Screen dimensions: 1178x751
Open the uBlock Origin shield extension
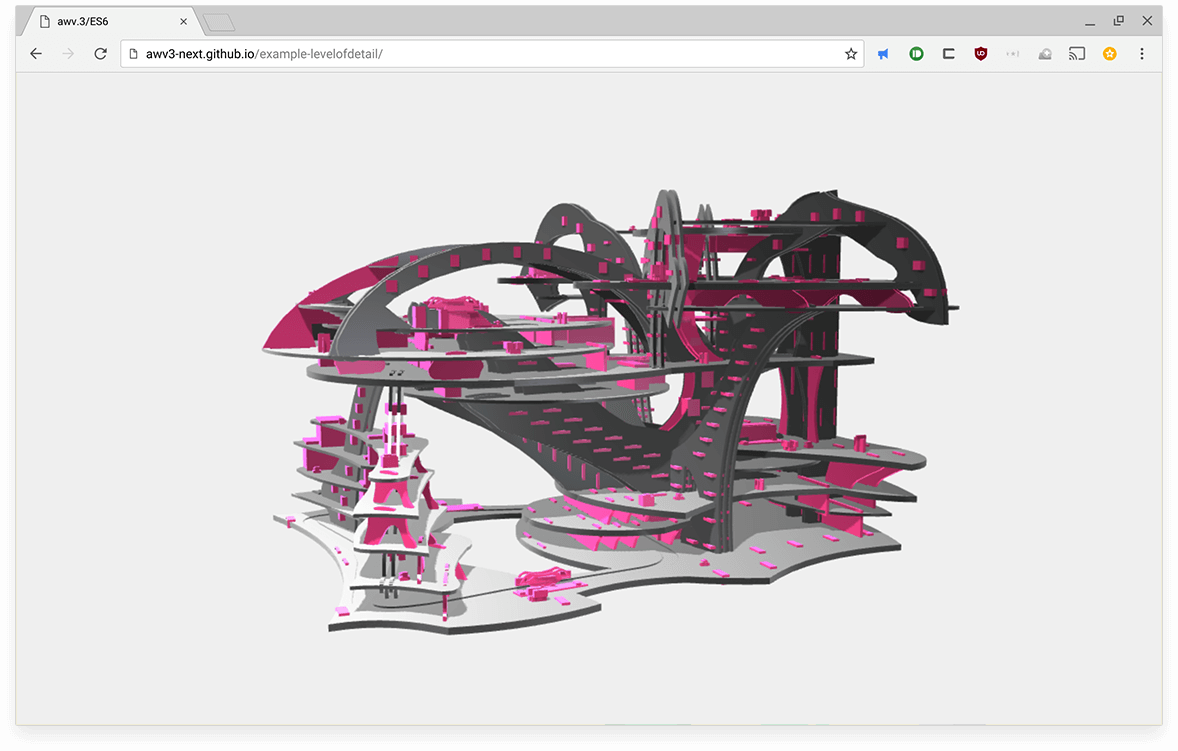pyautogui.click(x=981, y=54)
